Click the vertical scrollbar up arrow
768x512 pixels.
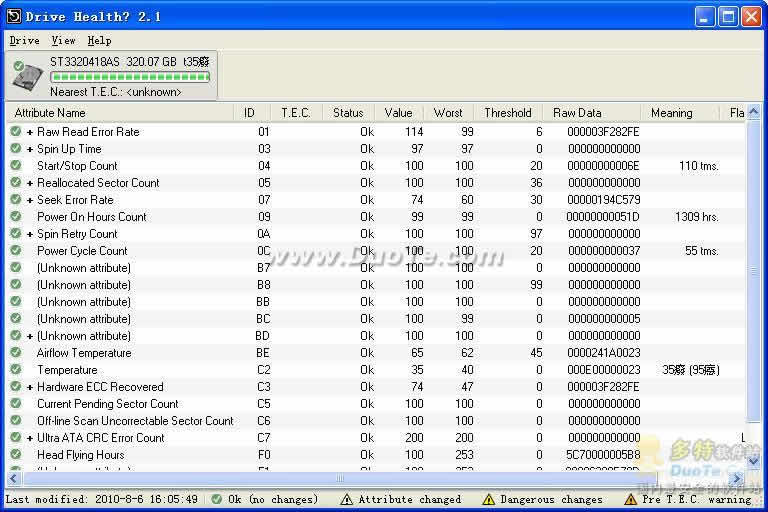pyautogui.click(x=754, y=113)
